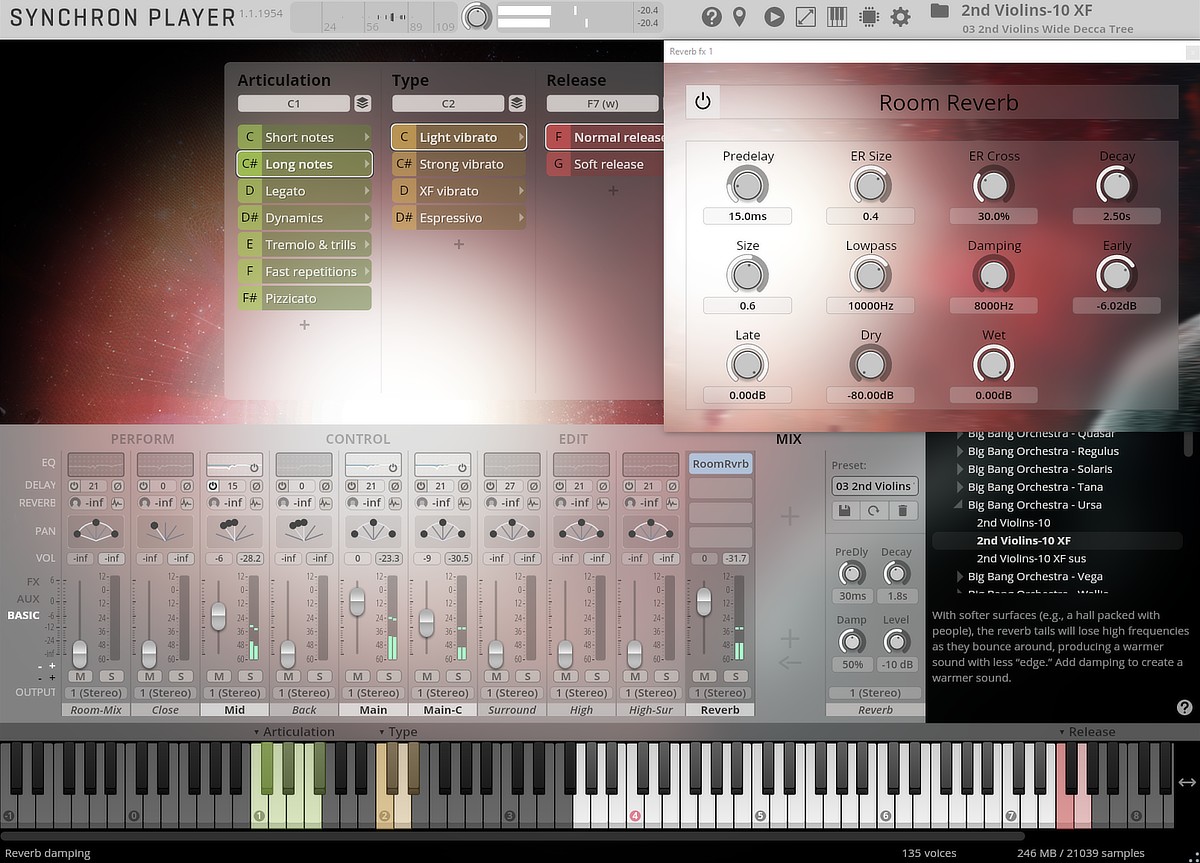Open the help question mark icon in toolbar

tap(712, 16)
